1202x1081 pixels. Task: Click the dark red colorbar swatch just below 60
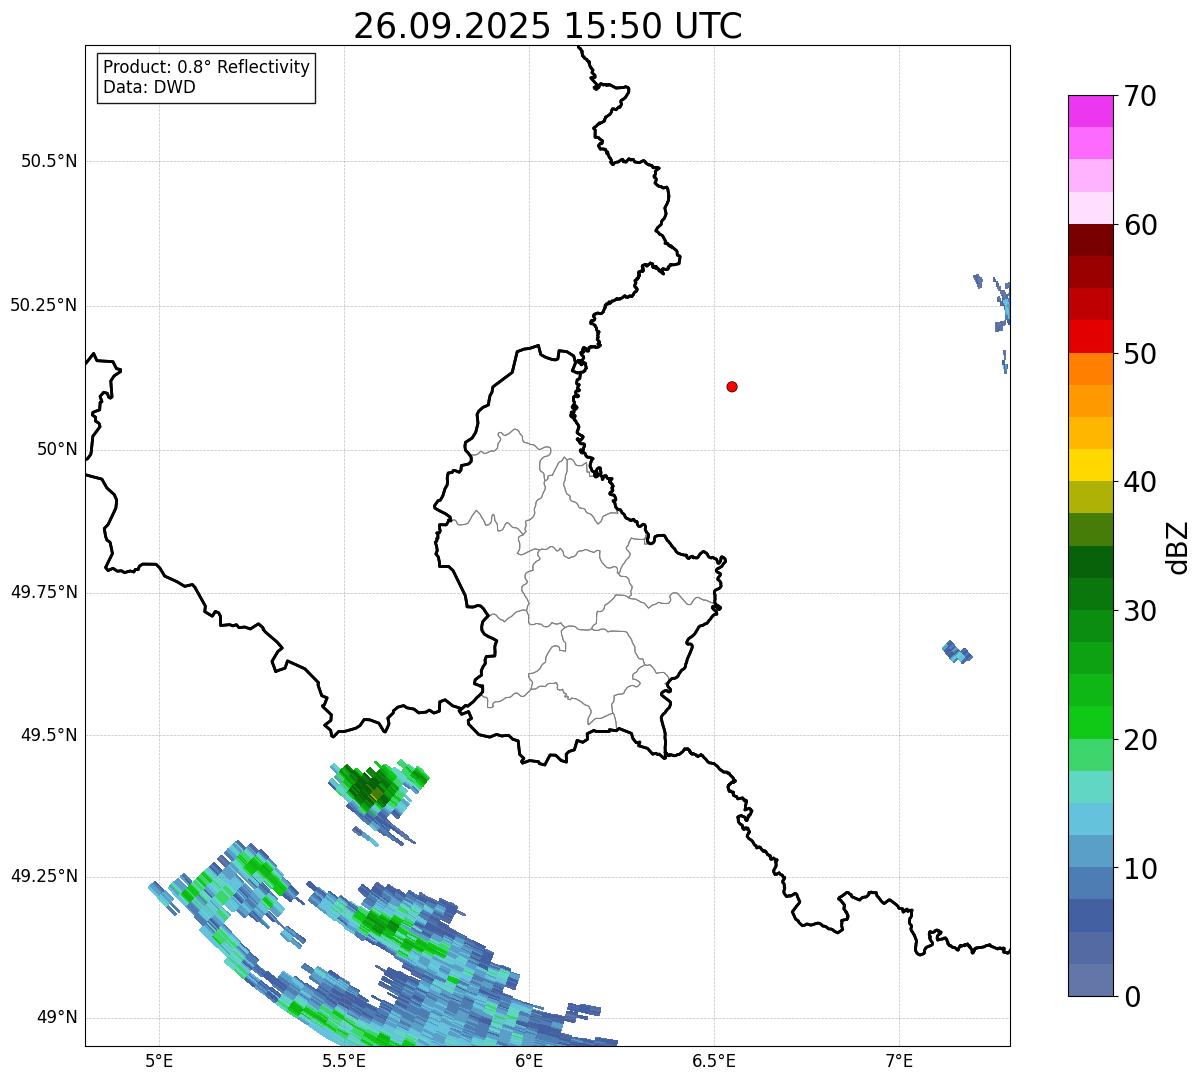tap(1090, 240)
